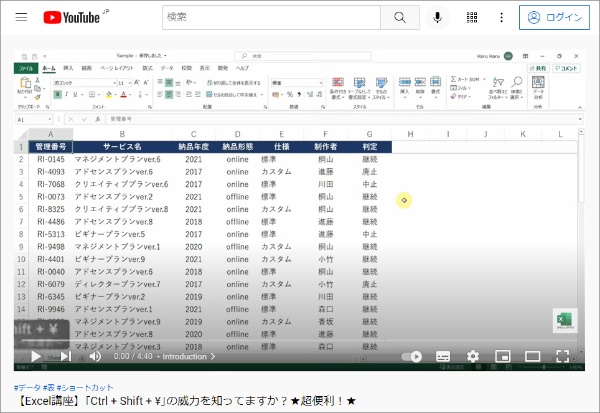This screenshot has width=600, height=413.
Task: Start voice search with the microphone
Action: pyautogui.click(x=437, y=17)
